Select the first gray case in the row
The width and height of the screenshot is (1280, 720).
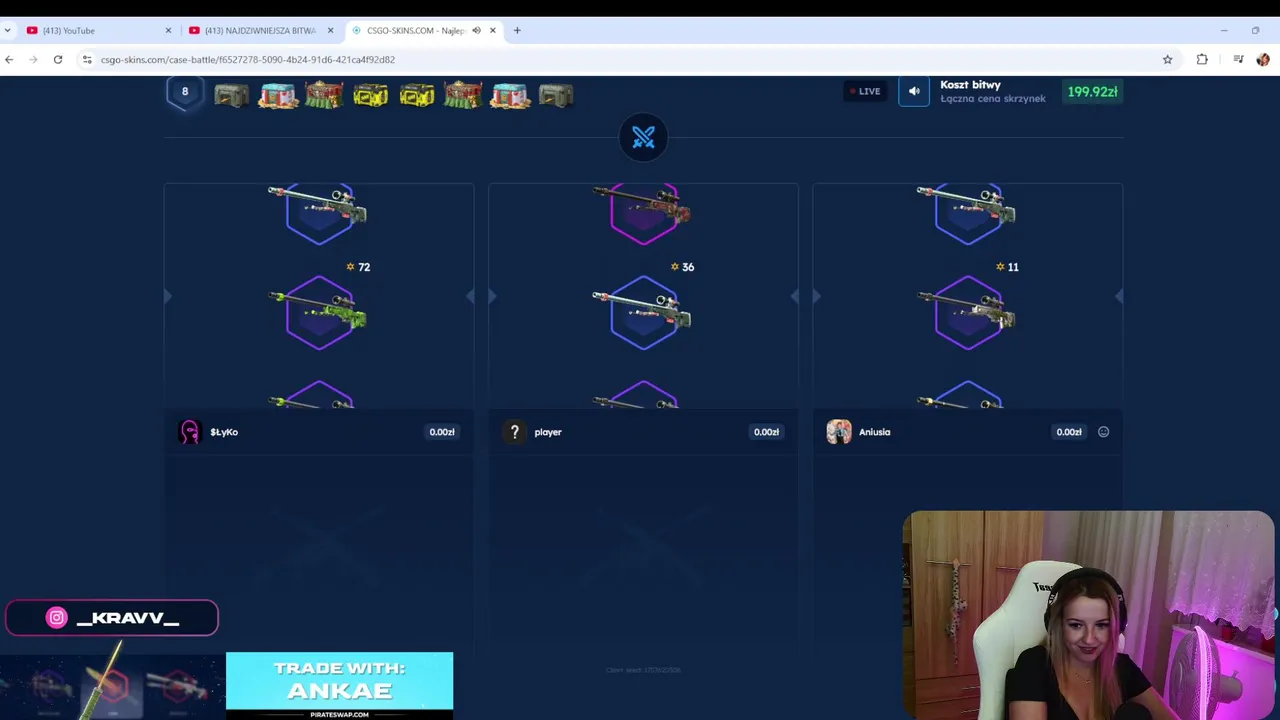pos(231,96)
